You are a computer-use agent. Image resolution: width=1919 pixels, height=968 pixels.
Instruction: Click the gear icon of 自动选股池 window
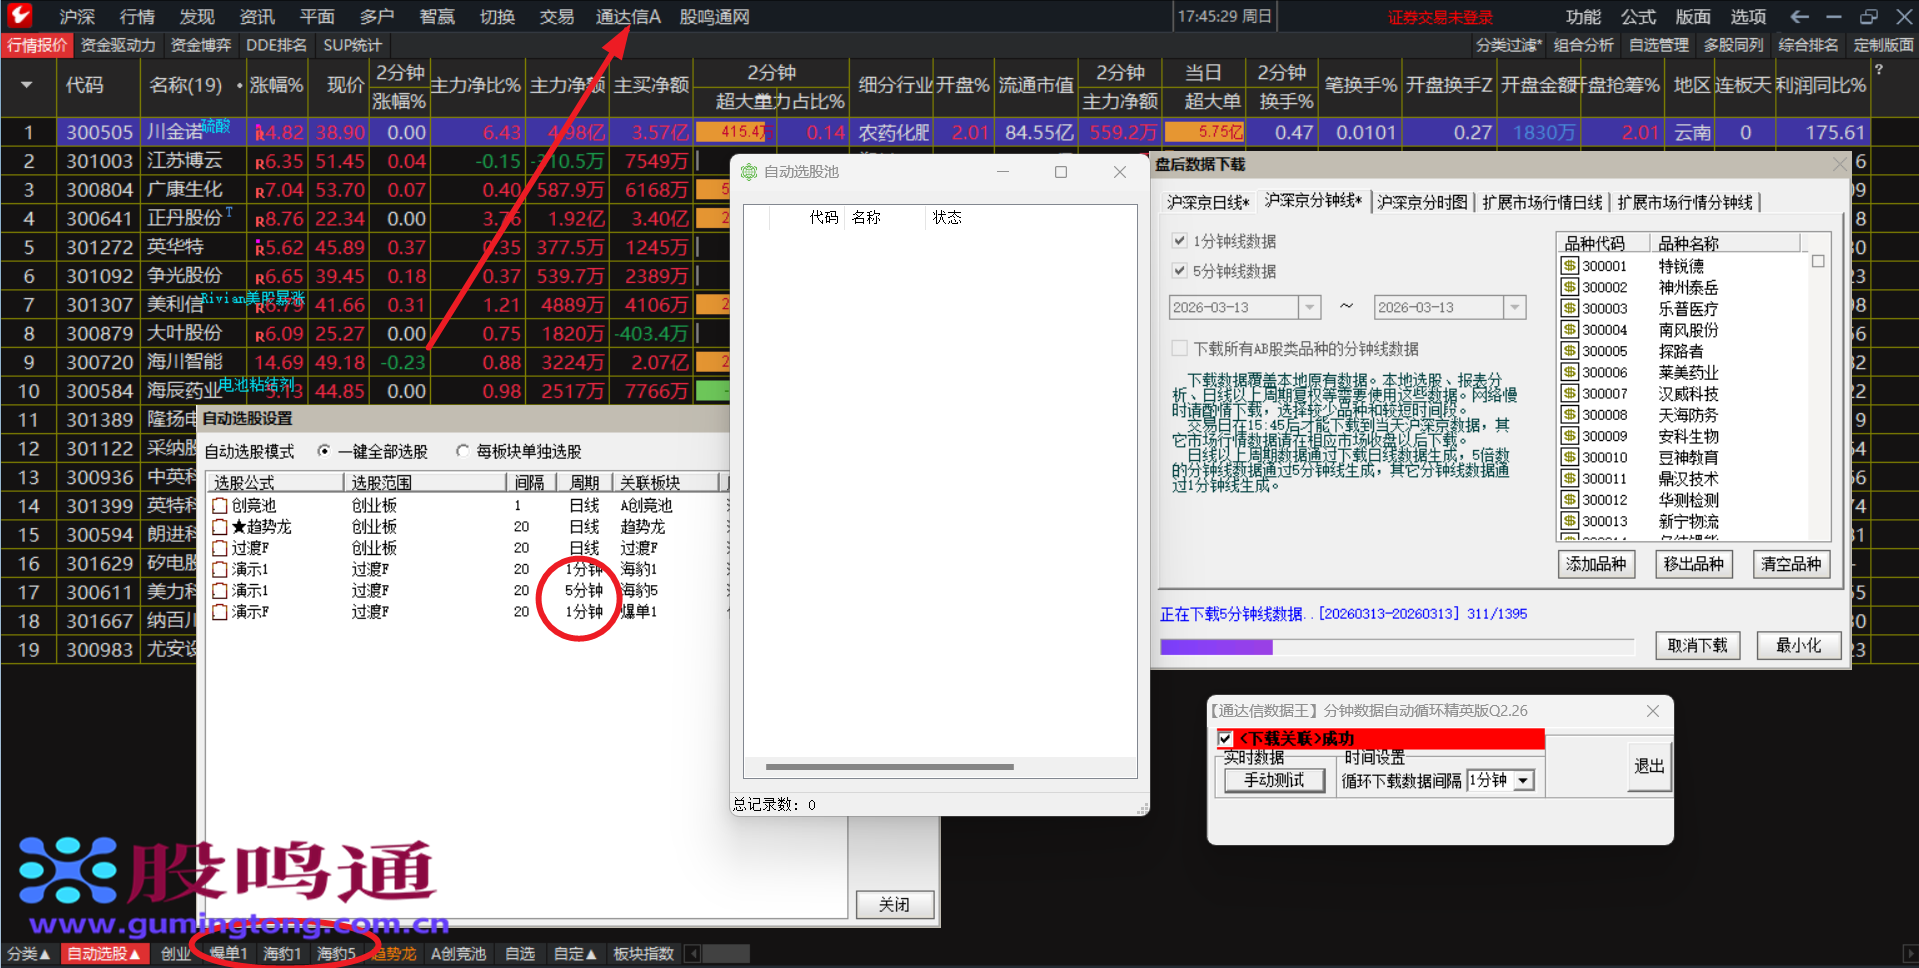[x=749, y=172]
